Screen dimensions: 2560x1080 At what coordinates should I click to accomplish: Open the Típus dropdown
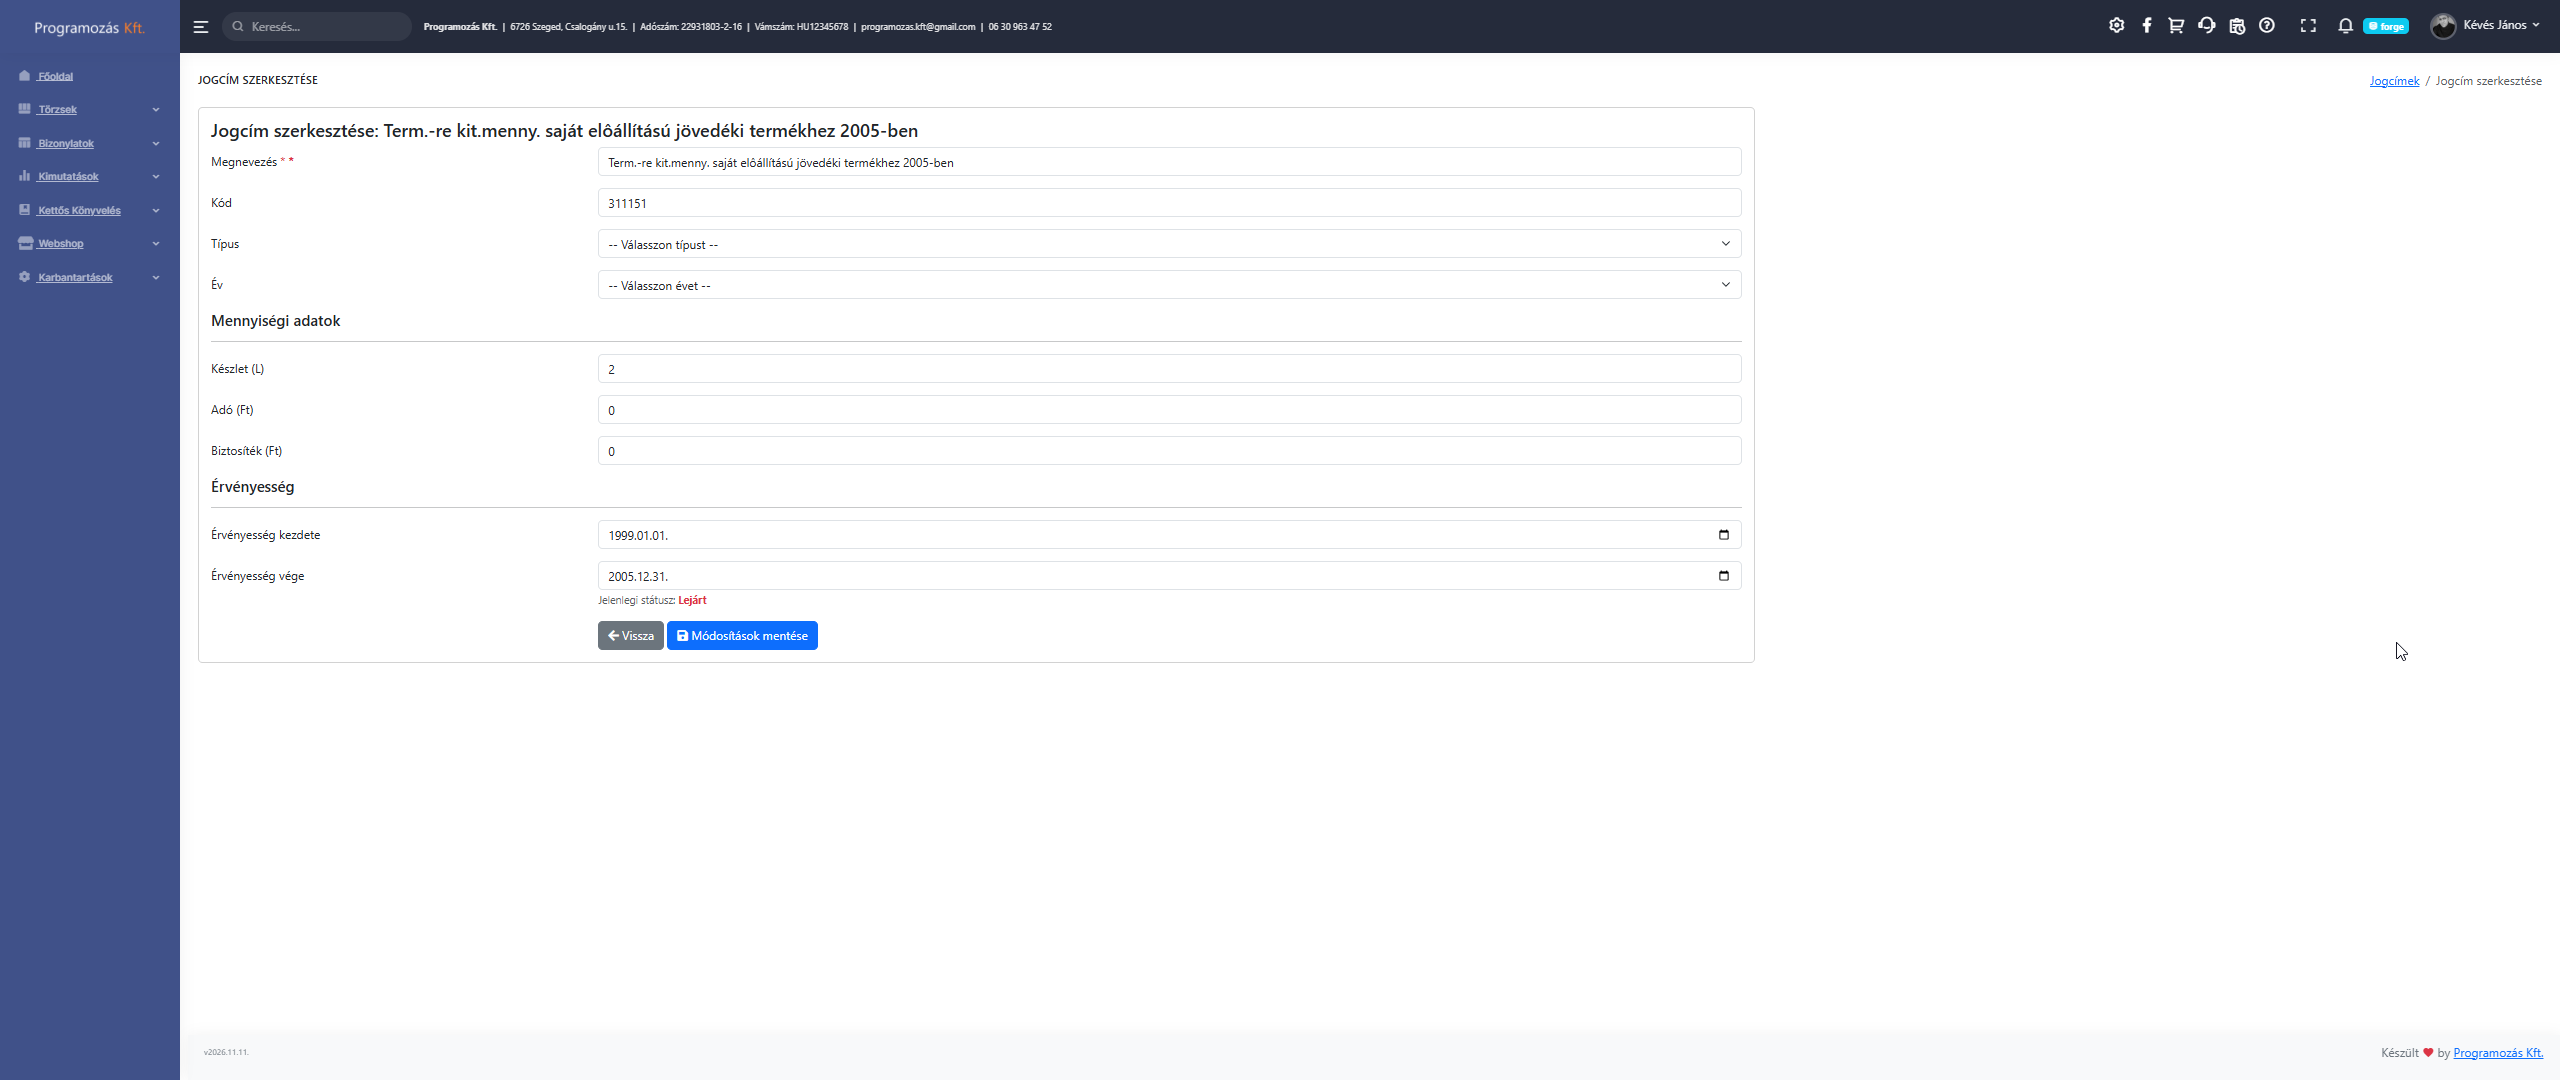(x=1169, y=244)
